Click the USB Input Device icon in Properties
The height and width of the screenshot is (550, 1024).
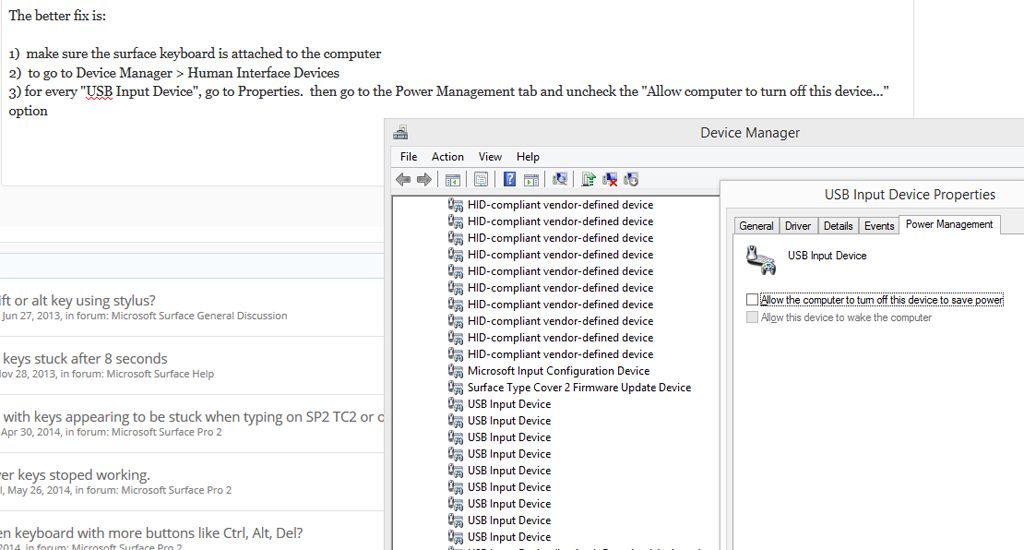coord(761,260)
